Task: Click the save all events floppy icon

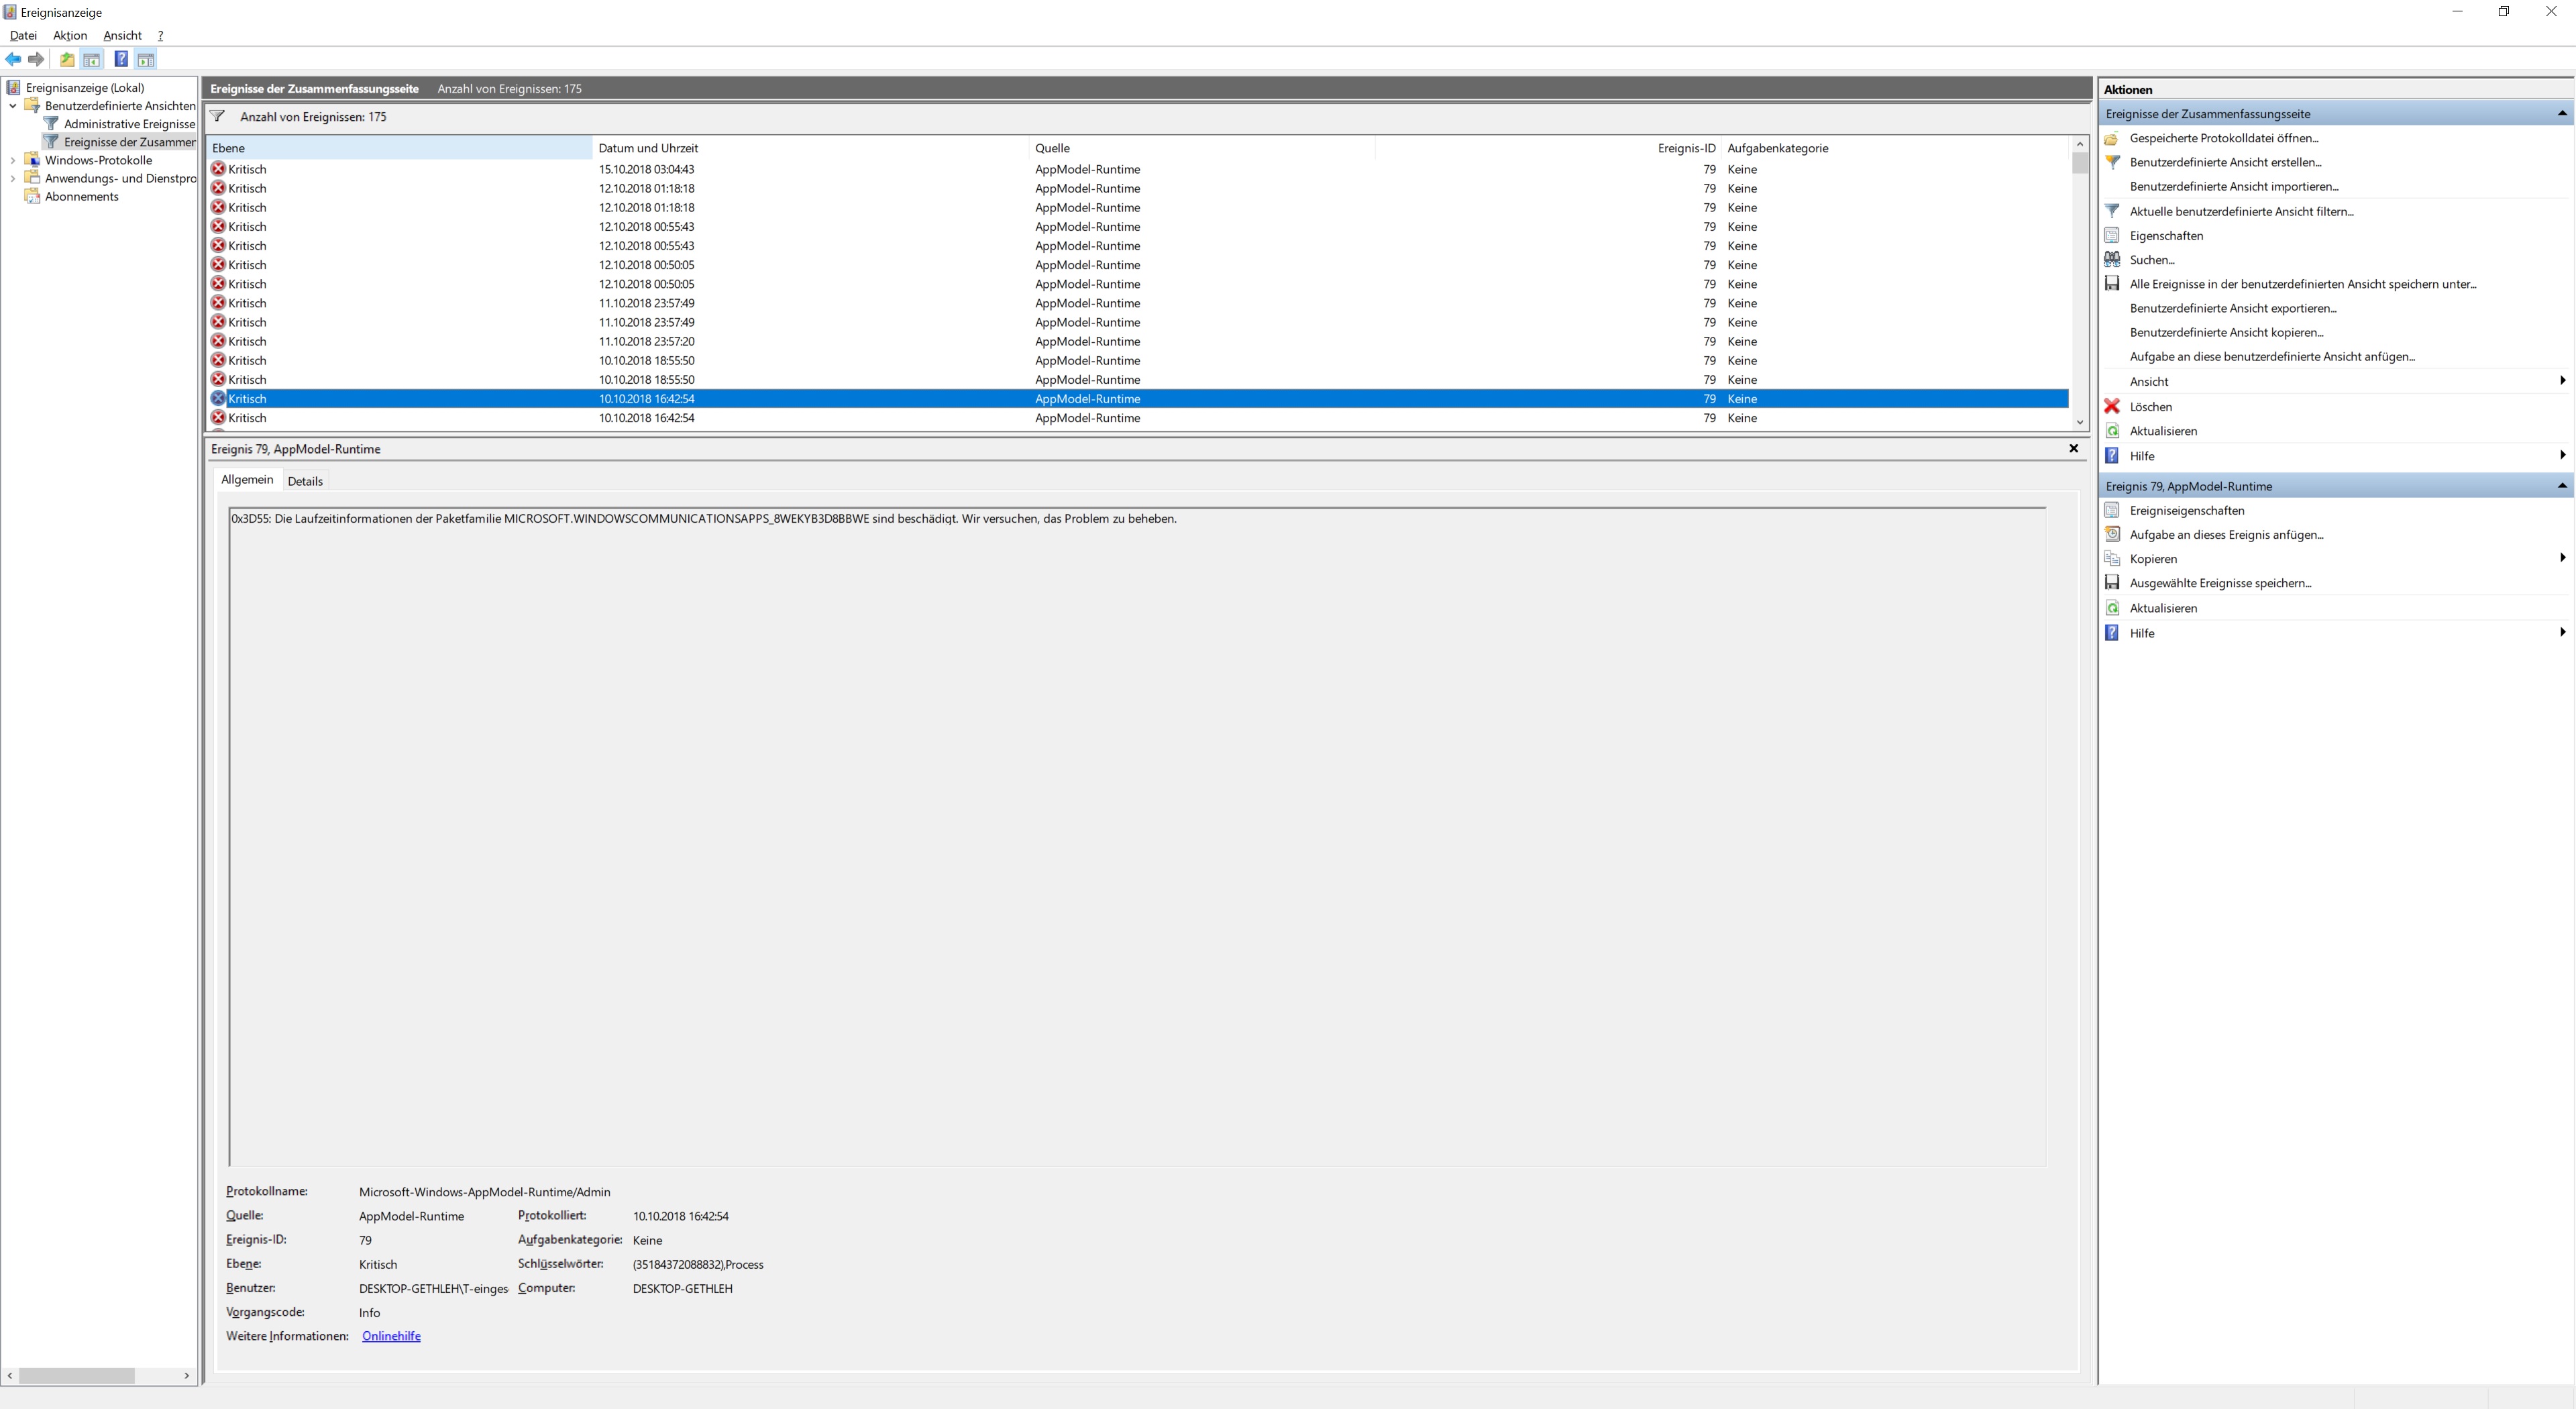Action: pyautogui.click(x=2112, y=284)
